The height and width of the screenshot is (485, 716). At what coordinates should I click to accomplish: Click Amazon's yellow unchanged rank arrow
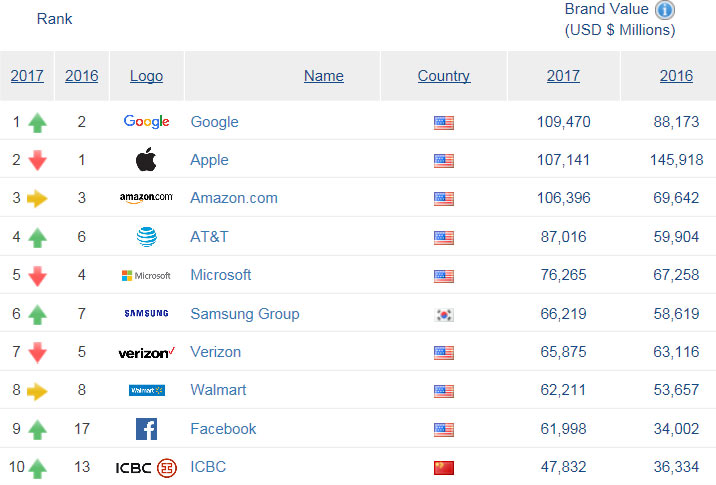pos(37,199)
